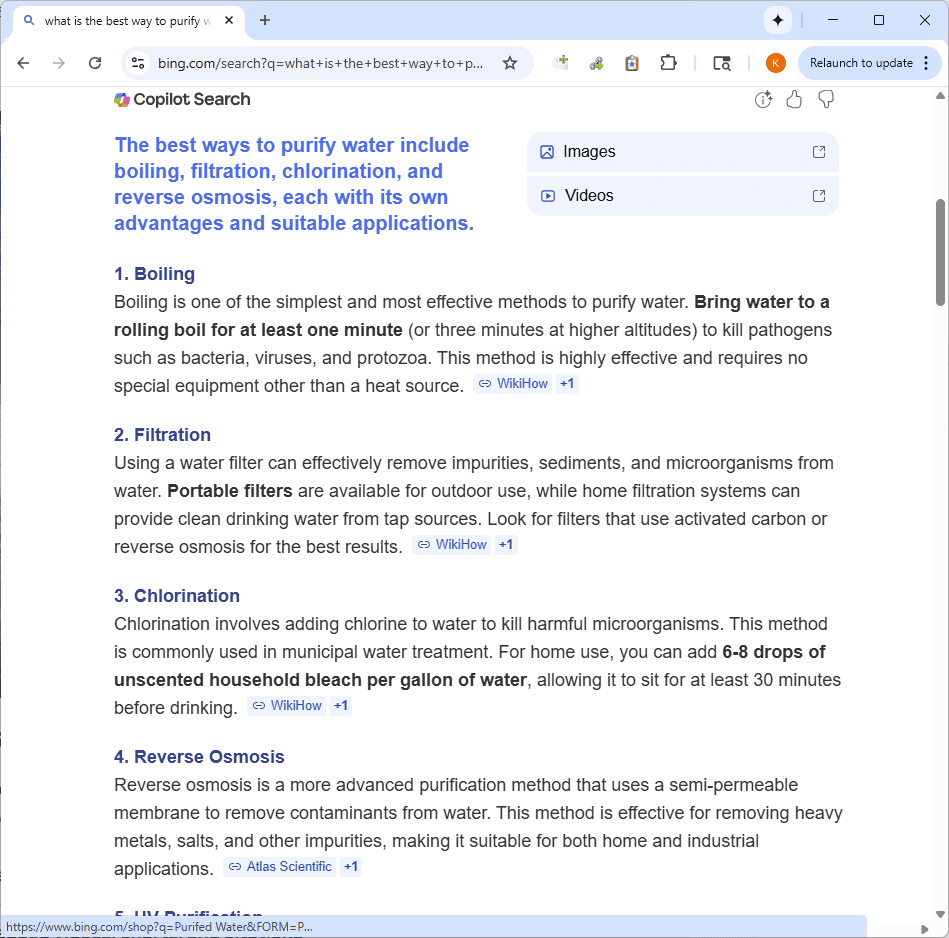Expand +1 sources under Filtration
Image resolution: width=949 pixels, height=938 pixels.
point(506,545)
